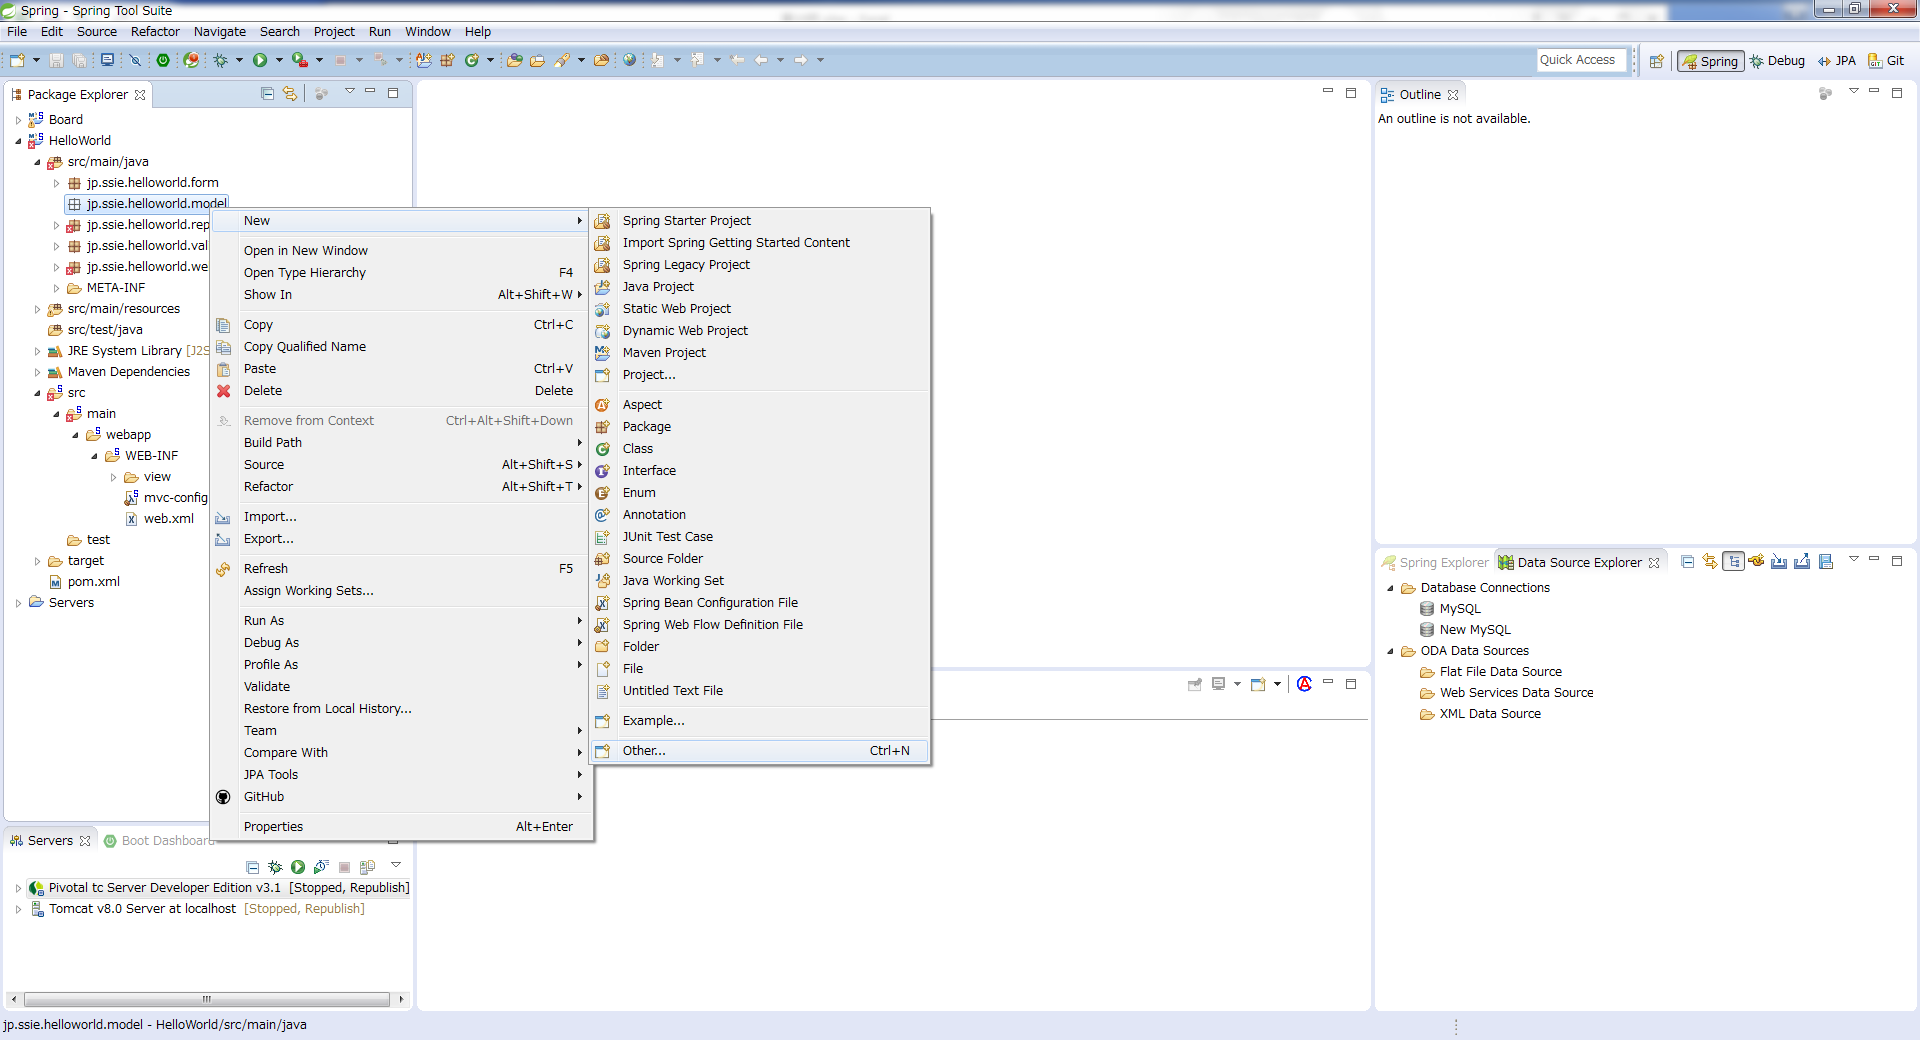Expand the Tomcat v8.0 Server node
The width and height of the screenshot is (1920, 1040).
pyautogui.click(x=18, y=909)
